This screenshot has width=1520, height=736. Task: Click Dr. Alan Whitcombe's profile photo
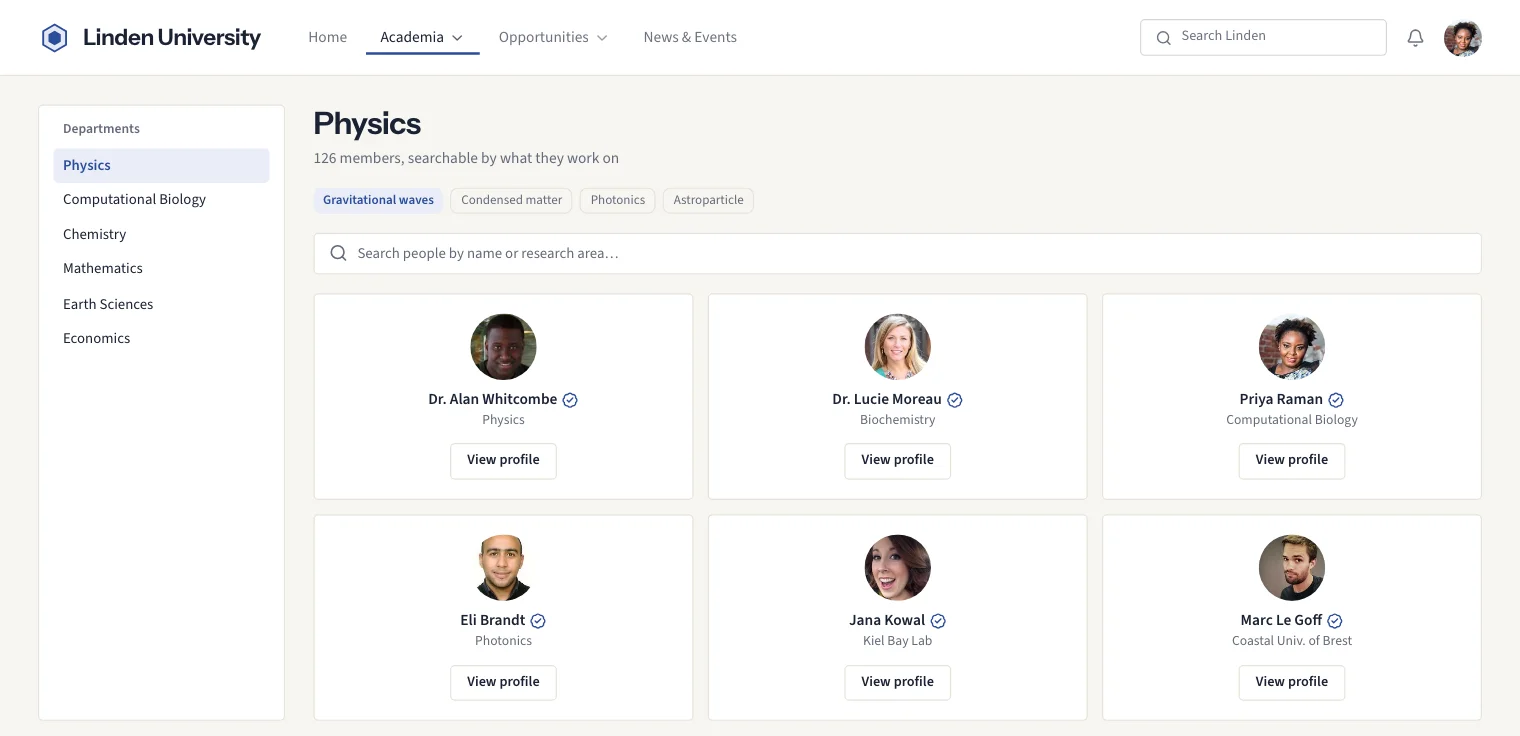click(x=503, y=347)
